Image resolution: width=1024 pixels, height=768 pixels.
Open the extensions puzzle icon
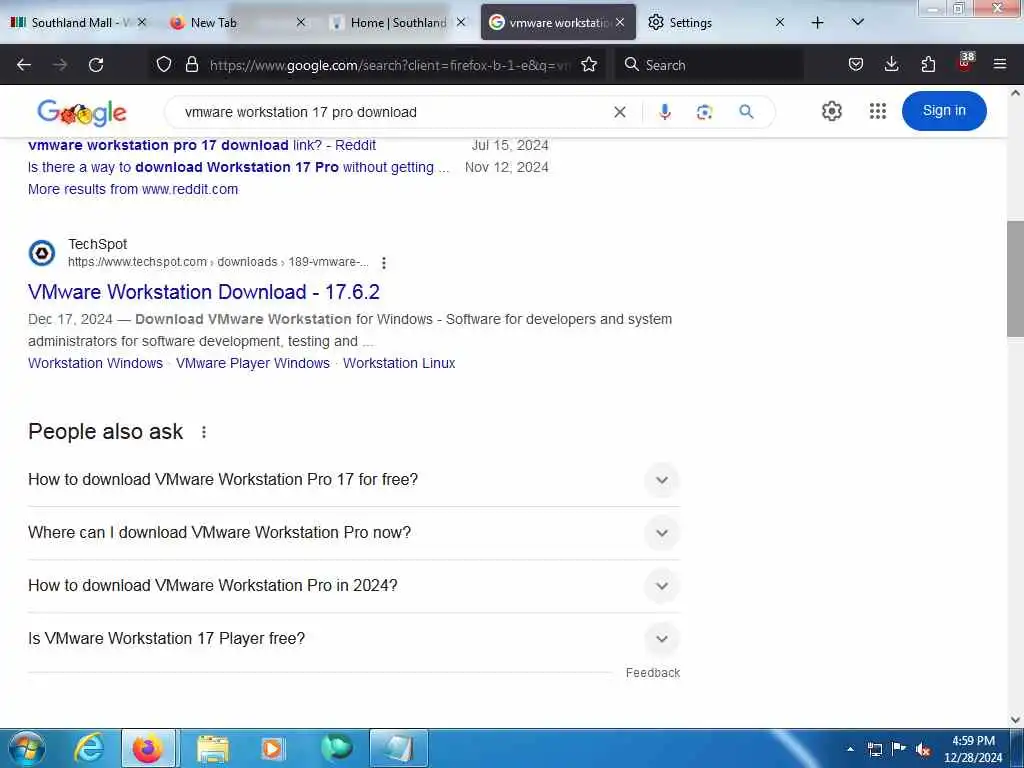(928, 65)
